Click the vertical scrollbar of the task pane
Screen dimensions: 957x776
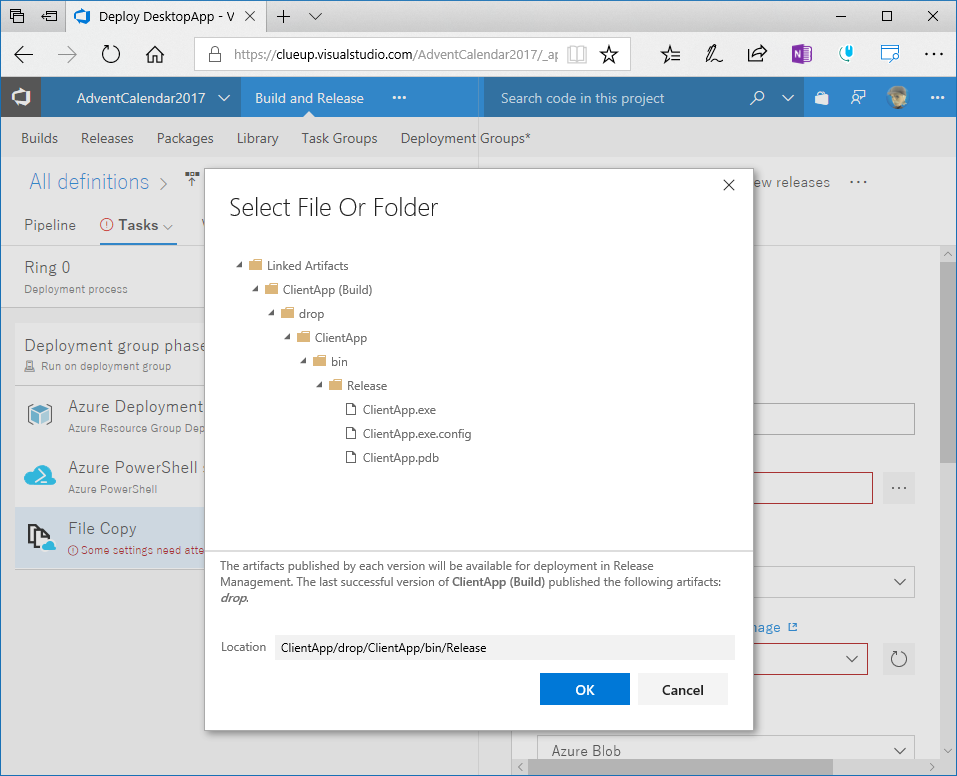point(947,363)
